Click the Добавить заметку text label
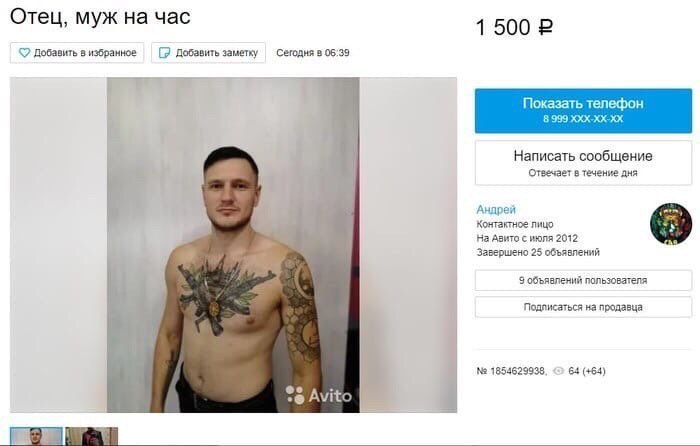Screen dimensions: 700x446 coord(217,53)
